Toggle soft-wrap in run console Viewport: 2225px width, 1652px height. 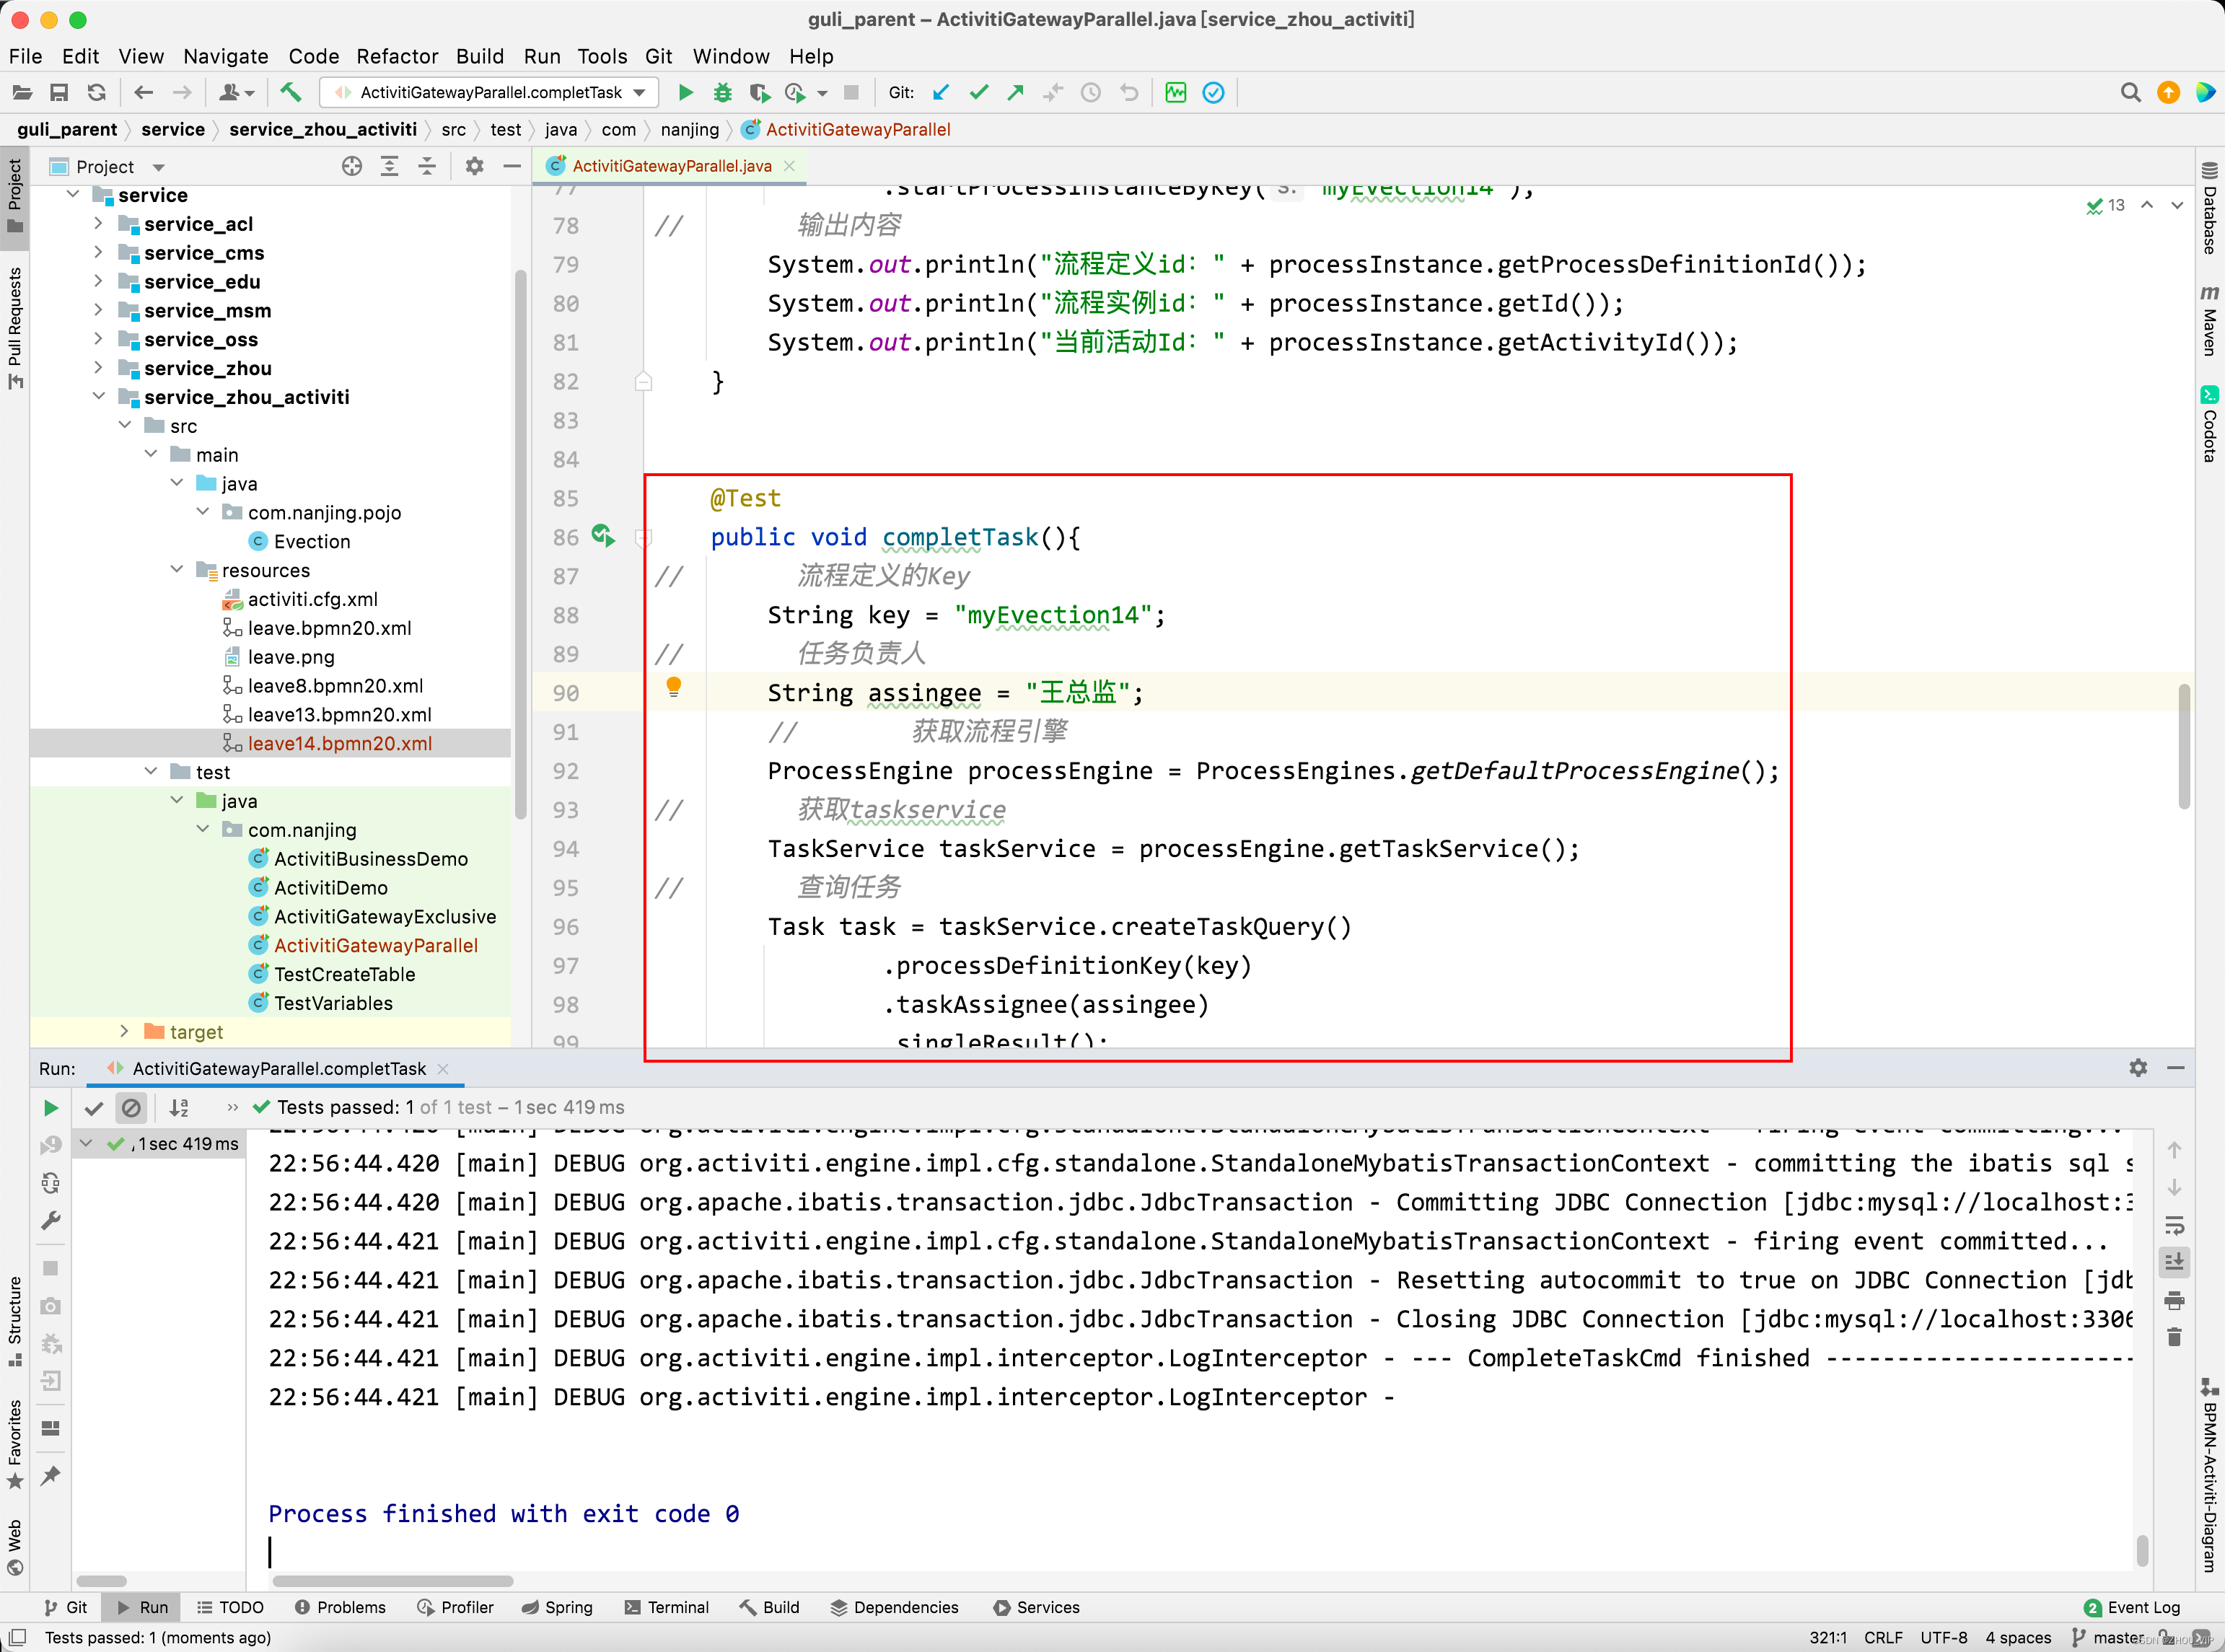2174,1226
